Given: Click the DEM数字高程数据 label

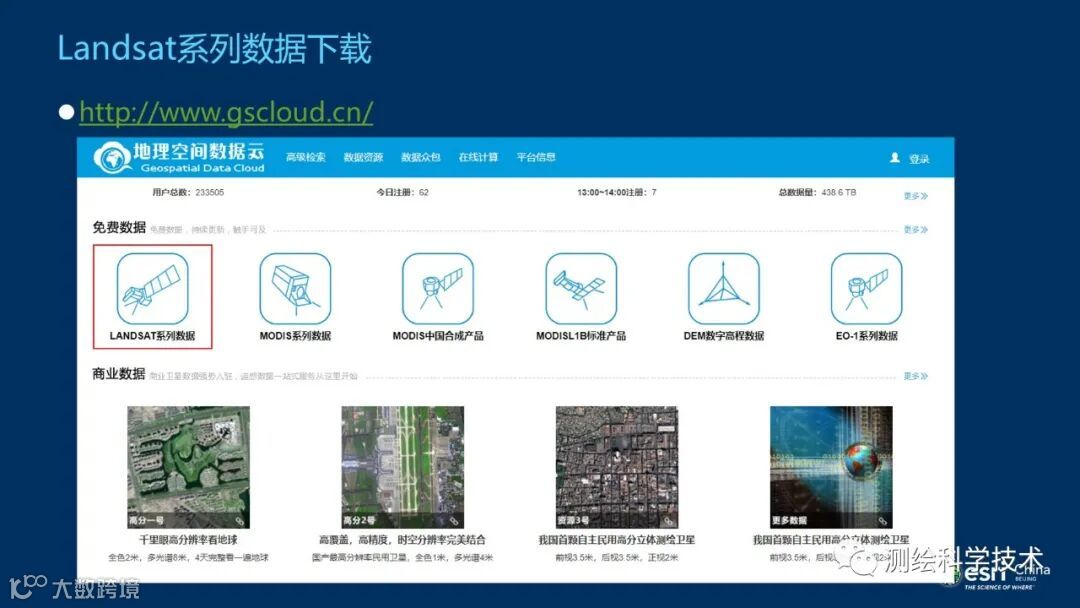Looking at the screenshot, I should click(x=723, y=336).
